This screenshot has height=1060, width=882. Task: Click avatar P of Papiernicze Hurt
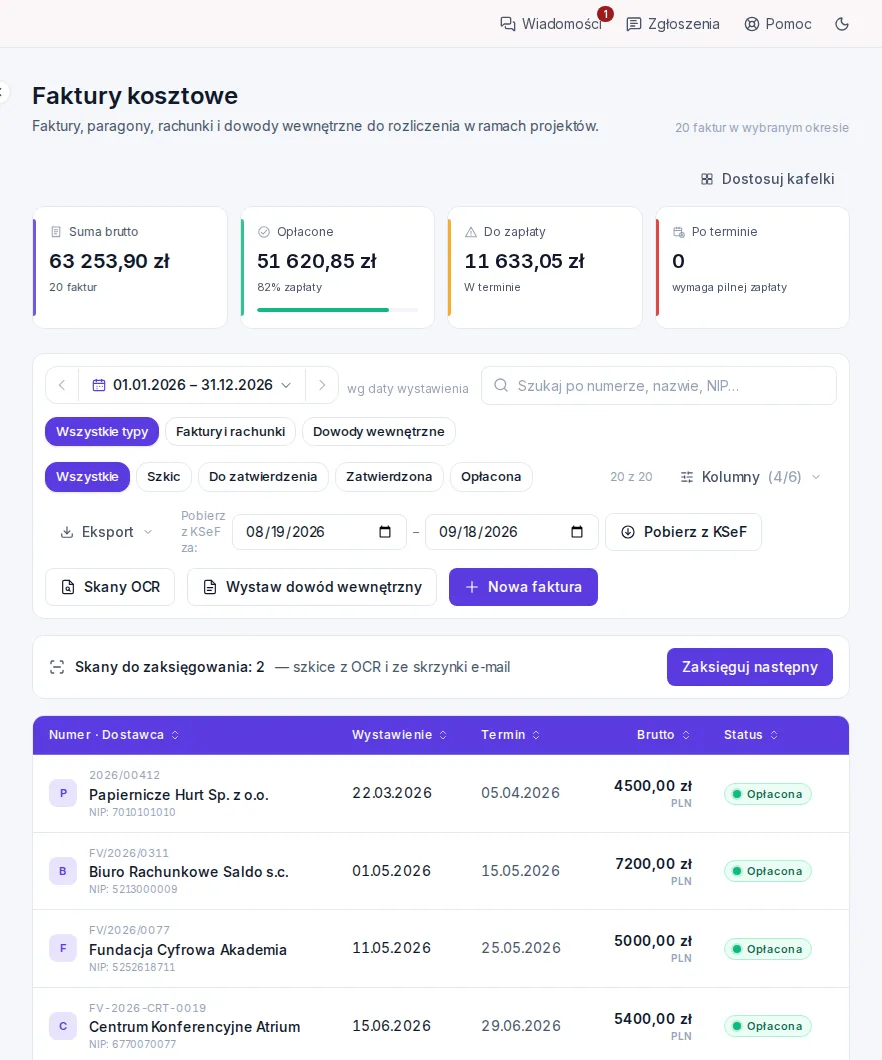63,793
